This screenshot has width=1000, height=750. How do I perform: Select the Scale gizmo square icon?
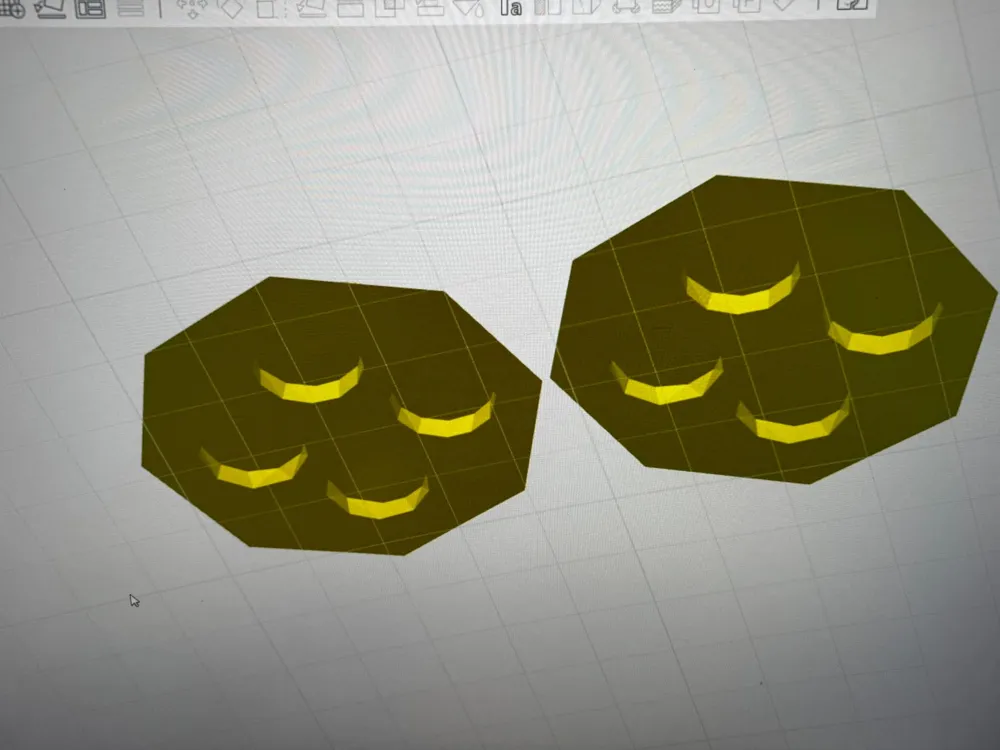267,8
